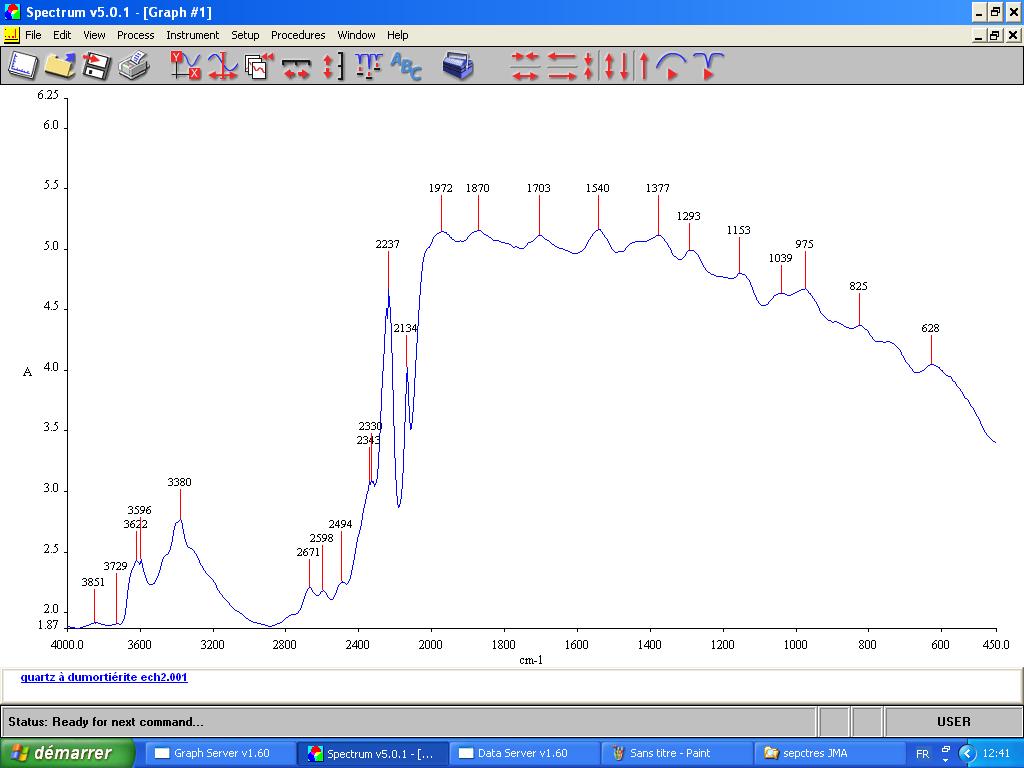Open the Setup menu
The image size is (1024, 768).
coord(245,35)
